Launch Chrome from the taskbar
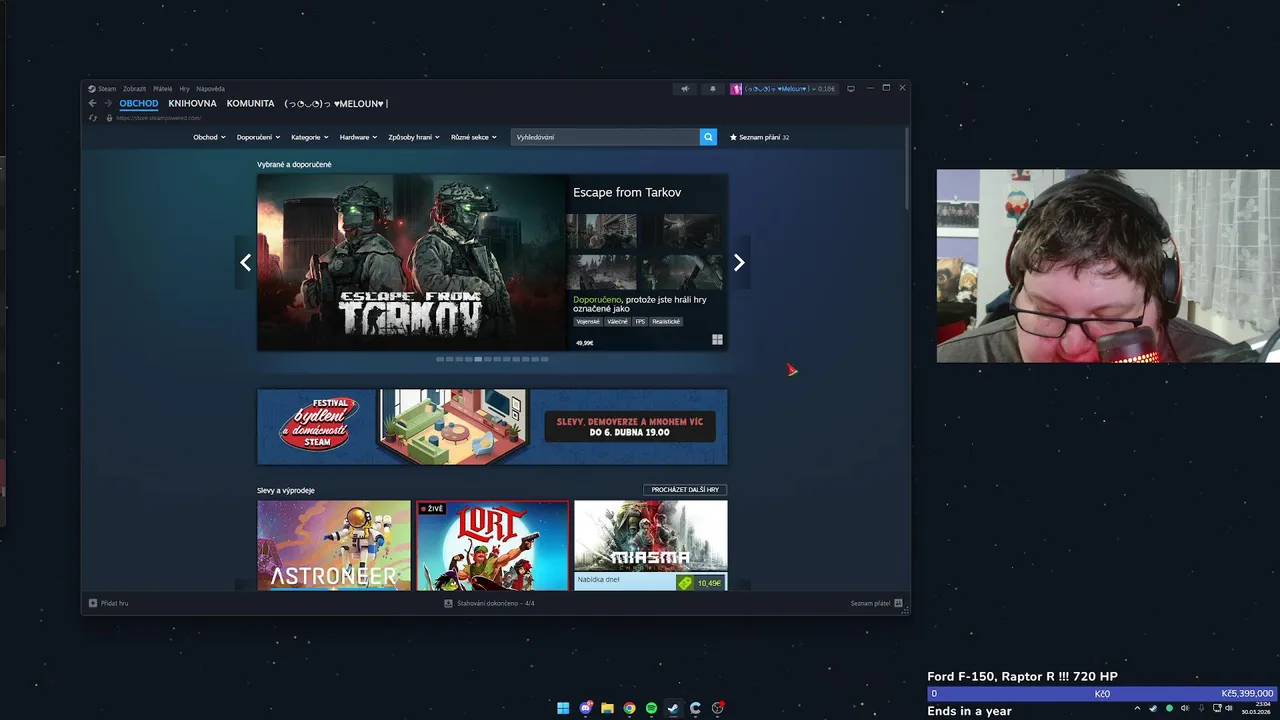The height and width of the screenshot is (720, 1280). click(x=629, y=708)
